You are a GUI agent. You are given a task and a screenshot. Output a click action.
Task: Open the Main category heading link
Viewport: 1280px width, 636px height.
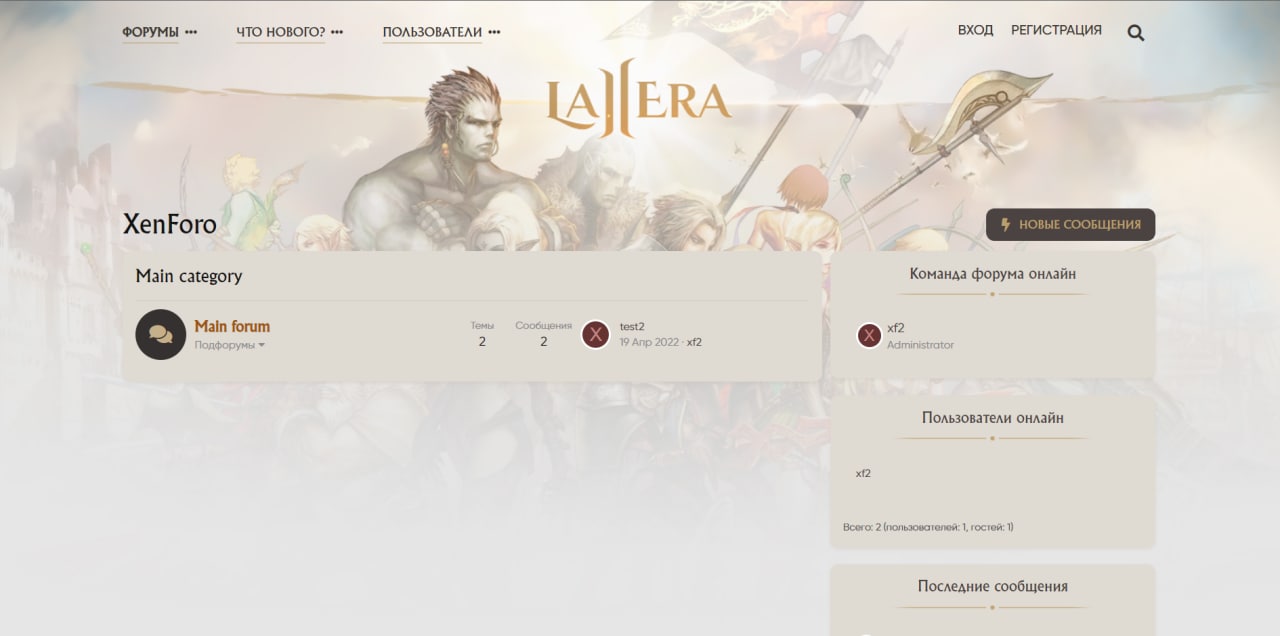point(189,276)
